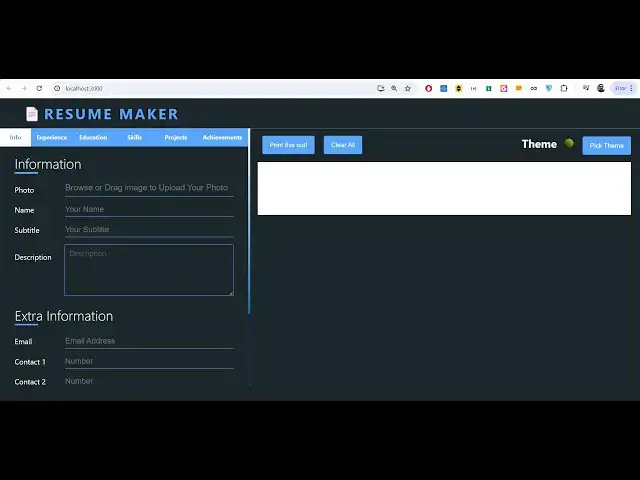Image resolution: width=640 pixels, height=480 pixels.
Task: Go to the Skills tab
Action: pyautogui.click(x=134, y=138)
